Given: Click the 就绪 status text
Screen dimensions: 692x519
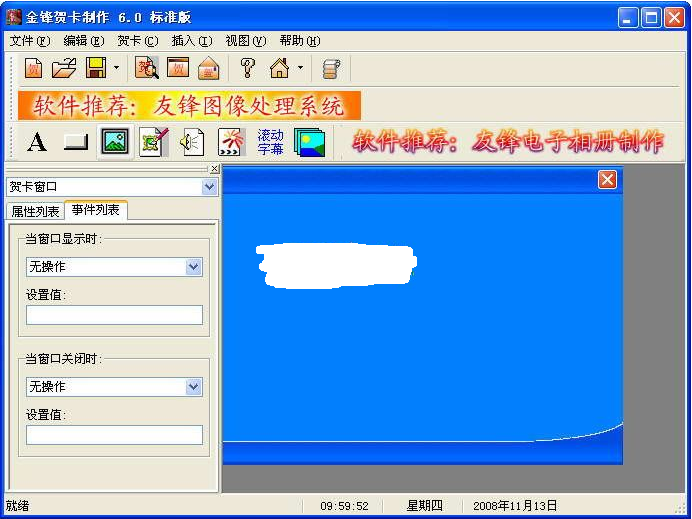Looking at the screenshot, I should [18, 506].
